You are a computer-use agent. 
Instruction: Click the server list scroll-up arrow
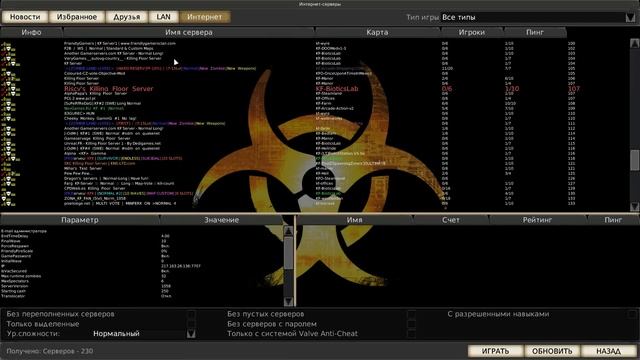coord(635,44)
